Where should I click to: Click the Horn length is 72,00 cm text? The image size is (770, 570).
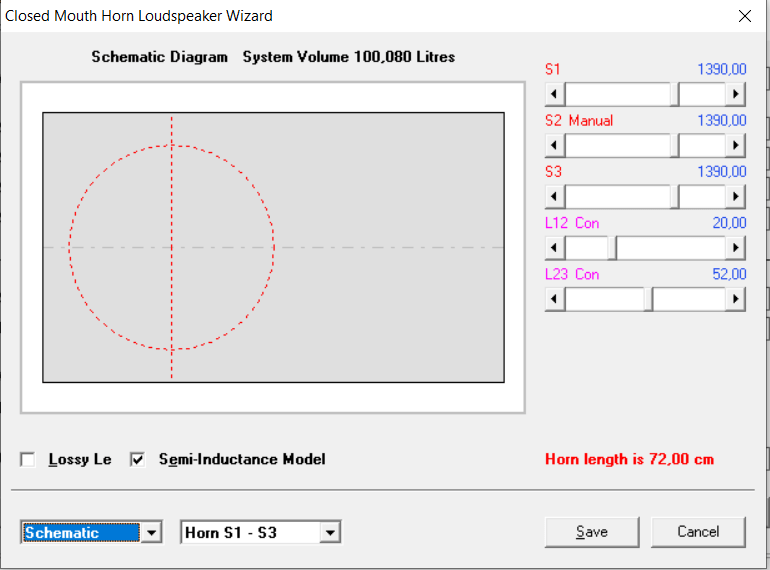[x=629, y=460]
